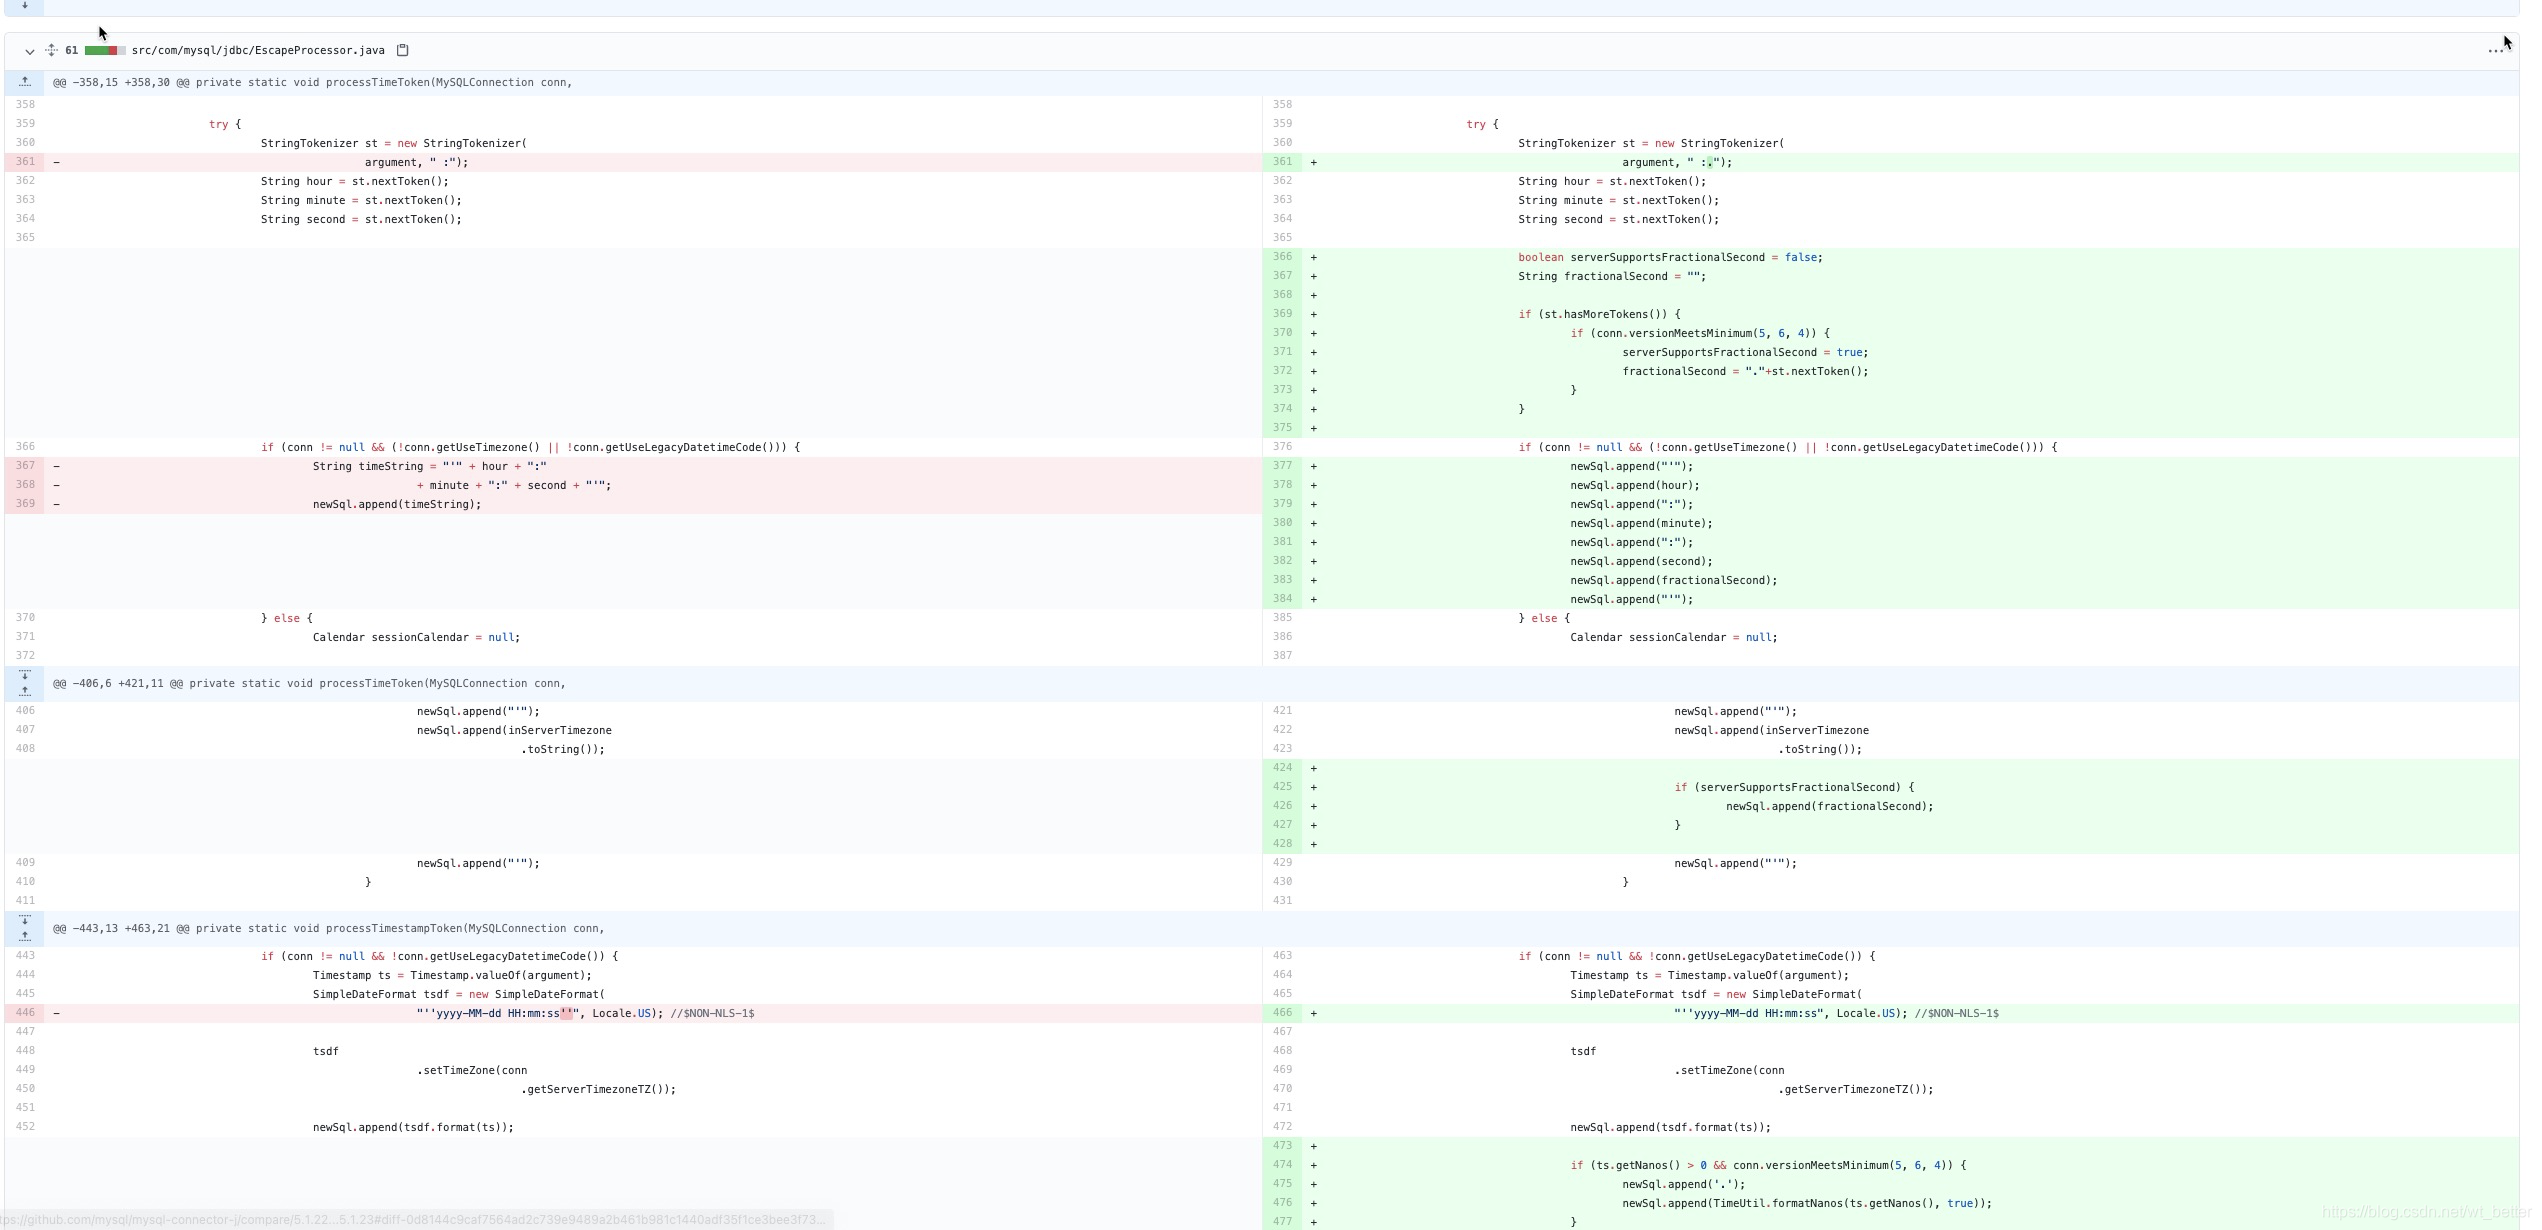Image resolution: width=2542 pixels, height=1230 pixels.
Task: Click new line number 425 on right side
Action: click(x=1282, y=787)
